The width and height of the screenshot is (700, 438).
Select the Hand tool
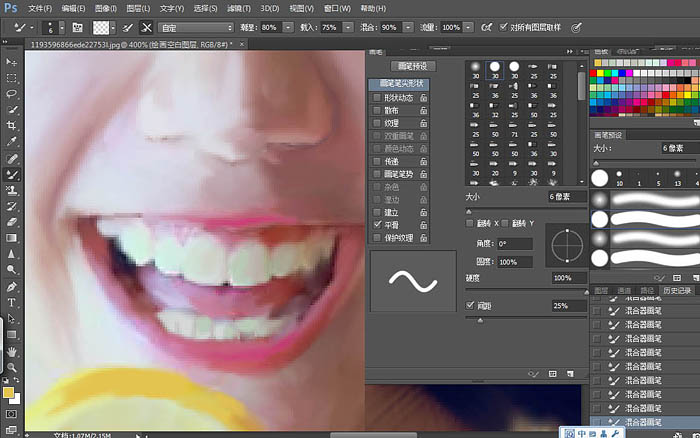[12, 351]
